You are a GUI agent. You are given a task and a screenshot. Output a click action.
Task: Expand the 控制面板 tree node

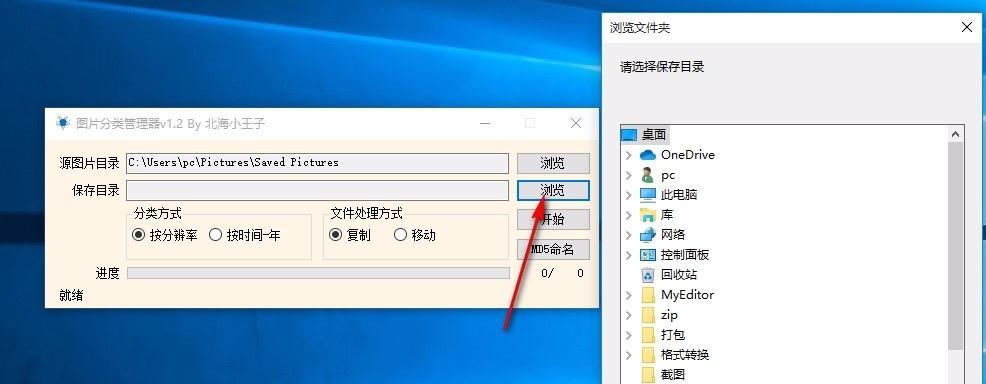628,255
